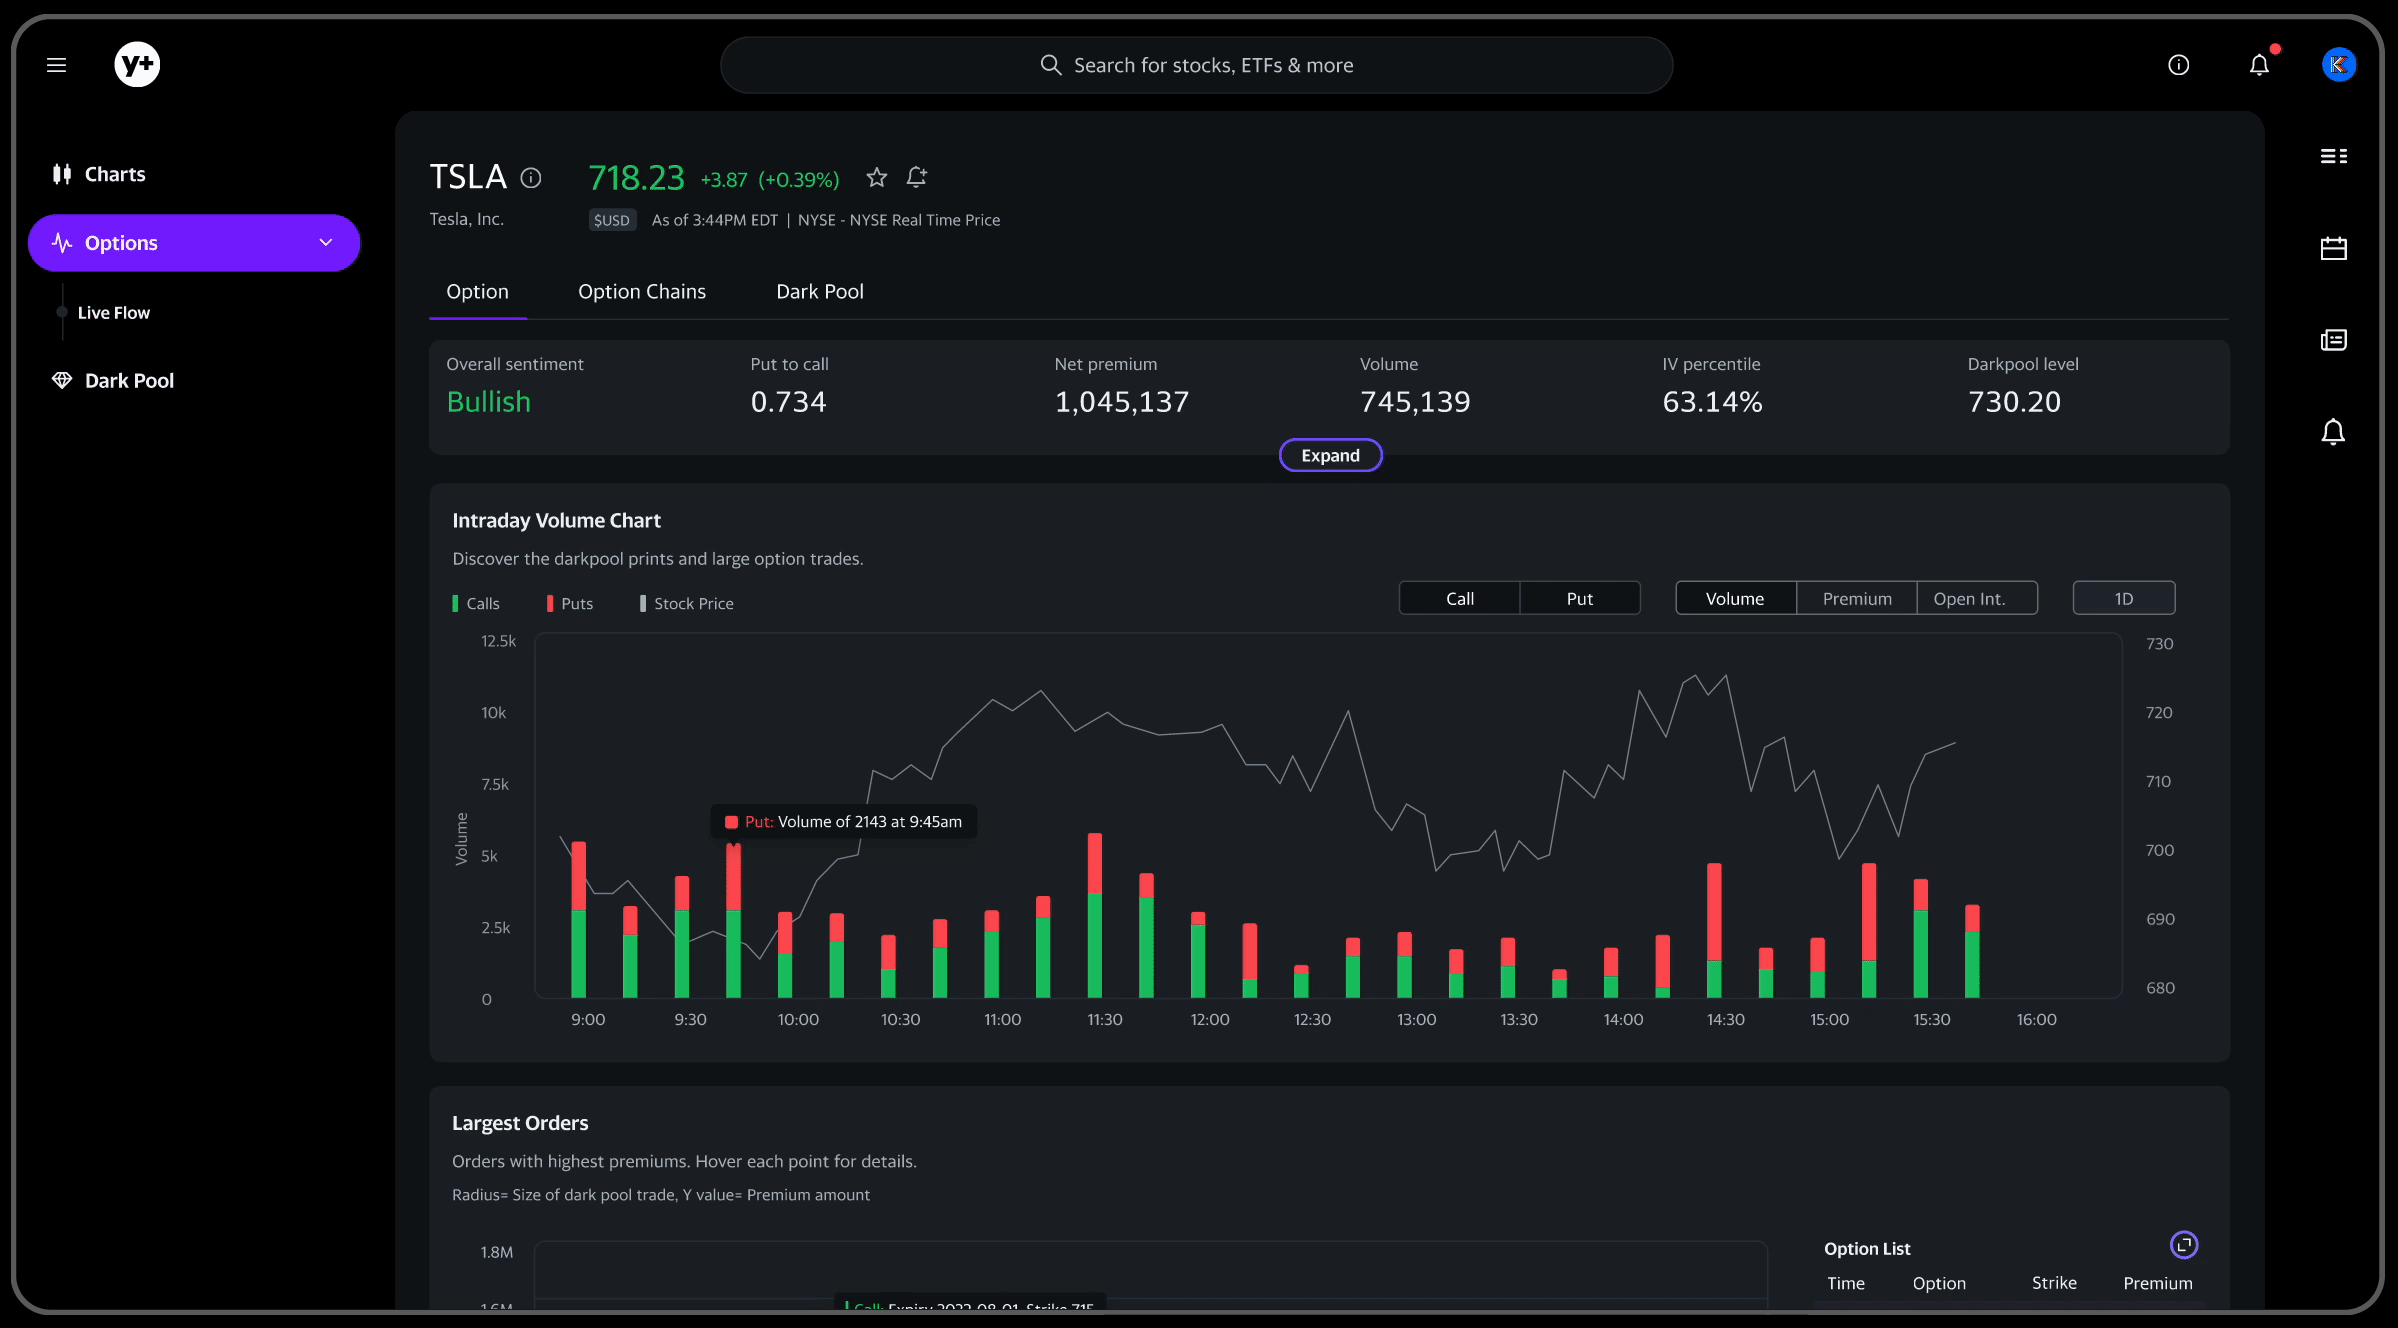The image size is (2398, 1328).
Task: Open notifications bell in top bar
Action: pyautogui.click(x=2259, y=65)
